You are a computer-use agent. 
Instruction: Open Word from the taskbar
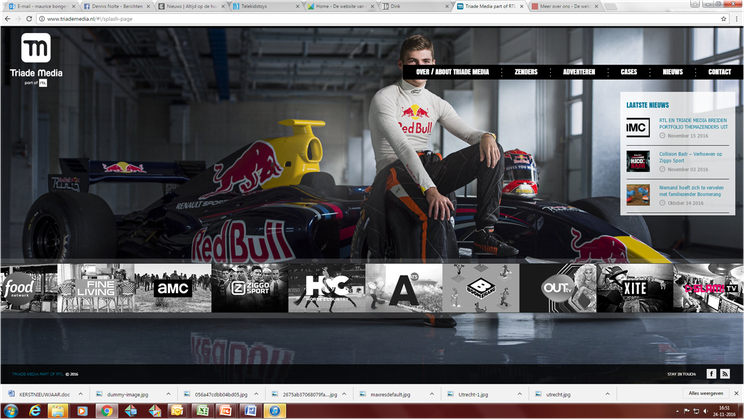coord(250,410)
